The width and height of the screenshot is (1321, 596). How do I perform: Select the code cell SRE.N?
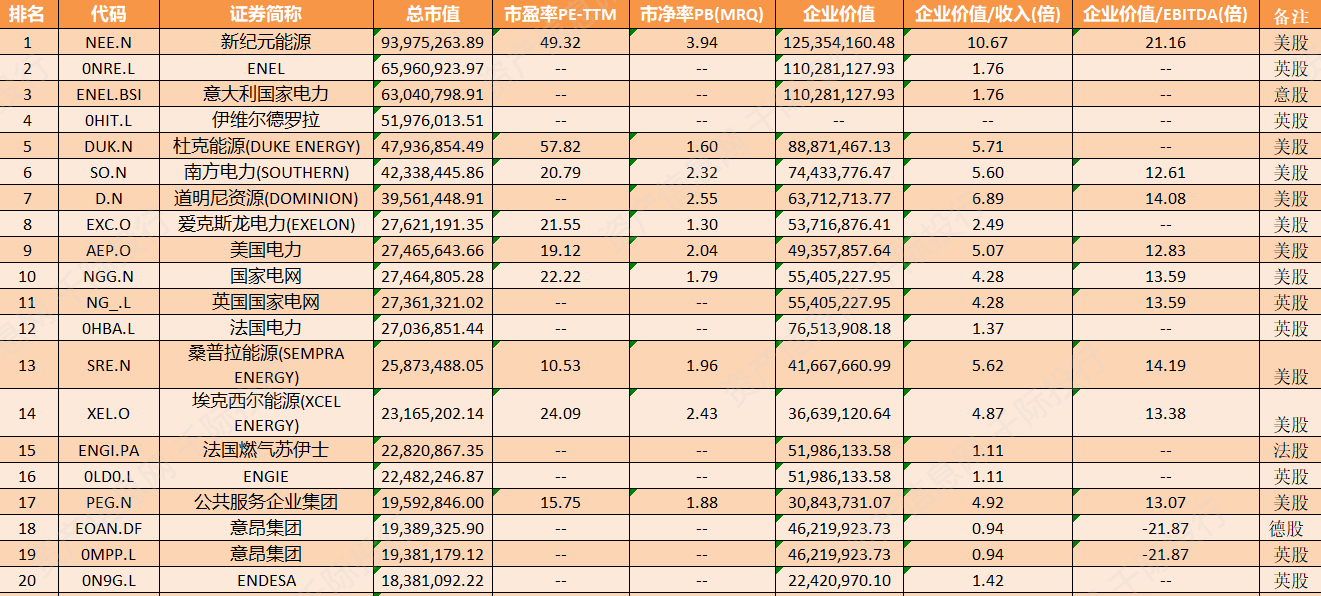(109, 365)
